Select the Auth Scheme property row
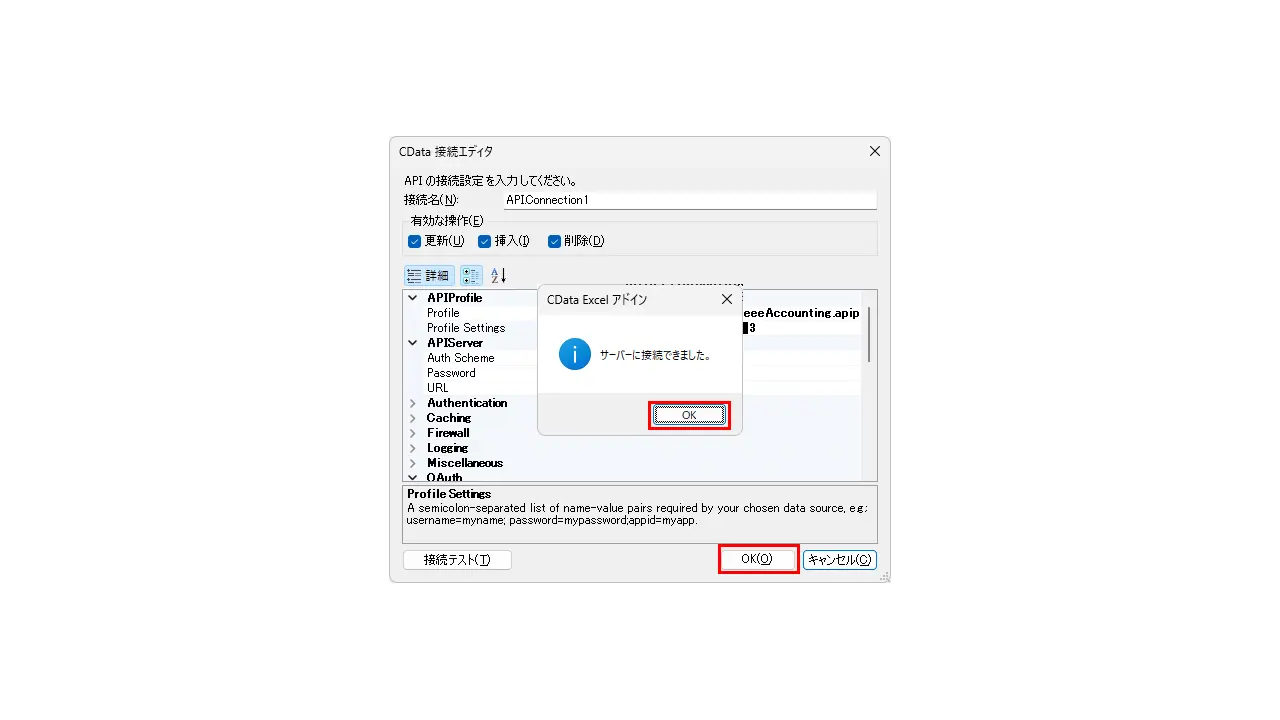This screenshot has height=720, width=1280. click(633, 358)
